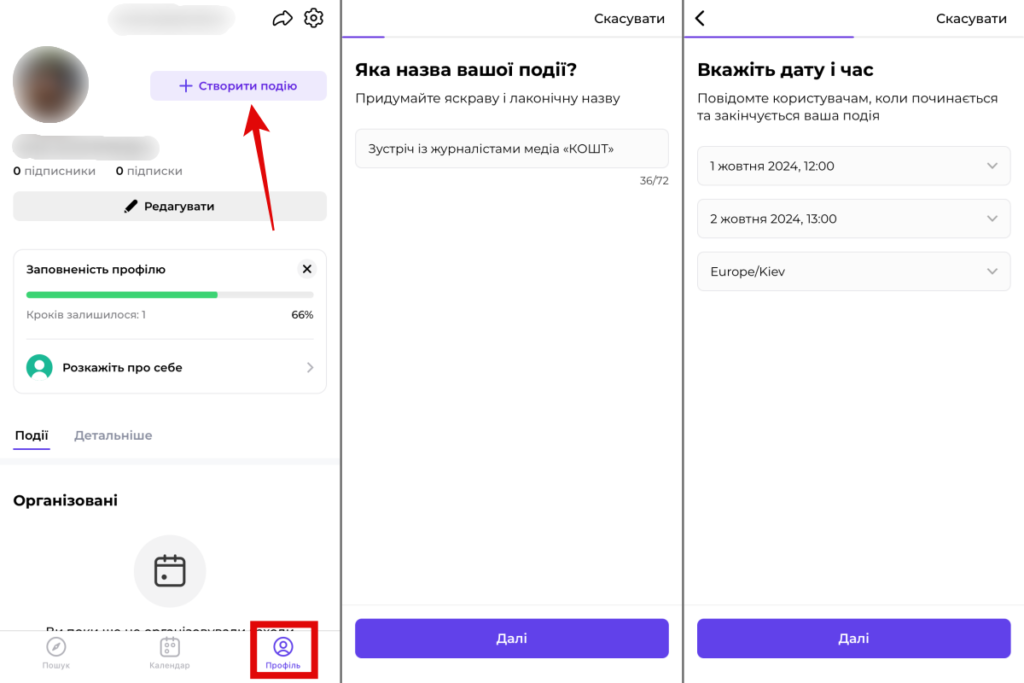Go back using the left arrow on date screen
The width and height of the screenshot is (1024, 683).
click(699, 18)
